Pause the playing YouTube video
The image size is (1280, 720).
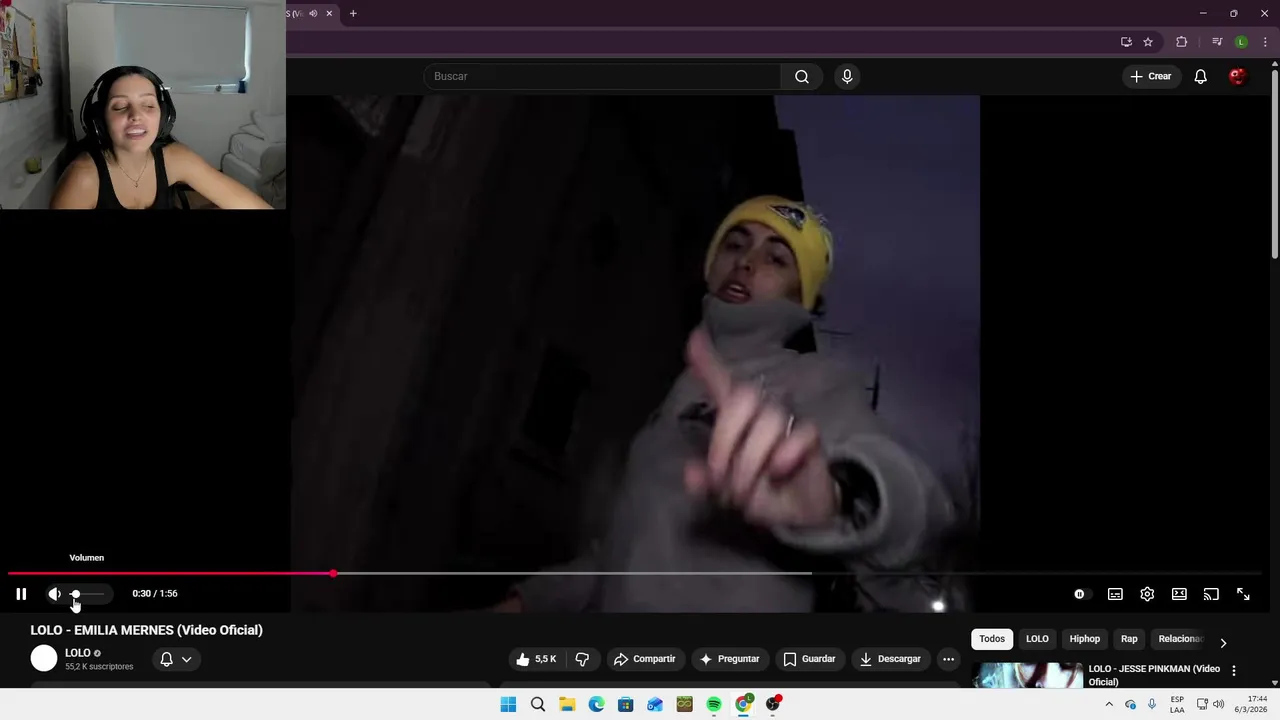21,594
